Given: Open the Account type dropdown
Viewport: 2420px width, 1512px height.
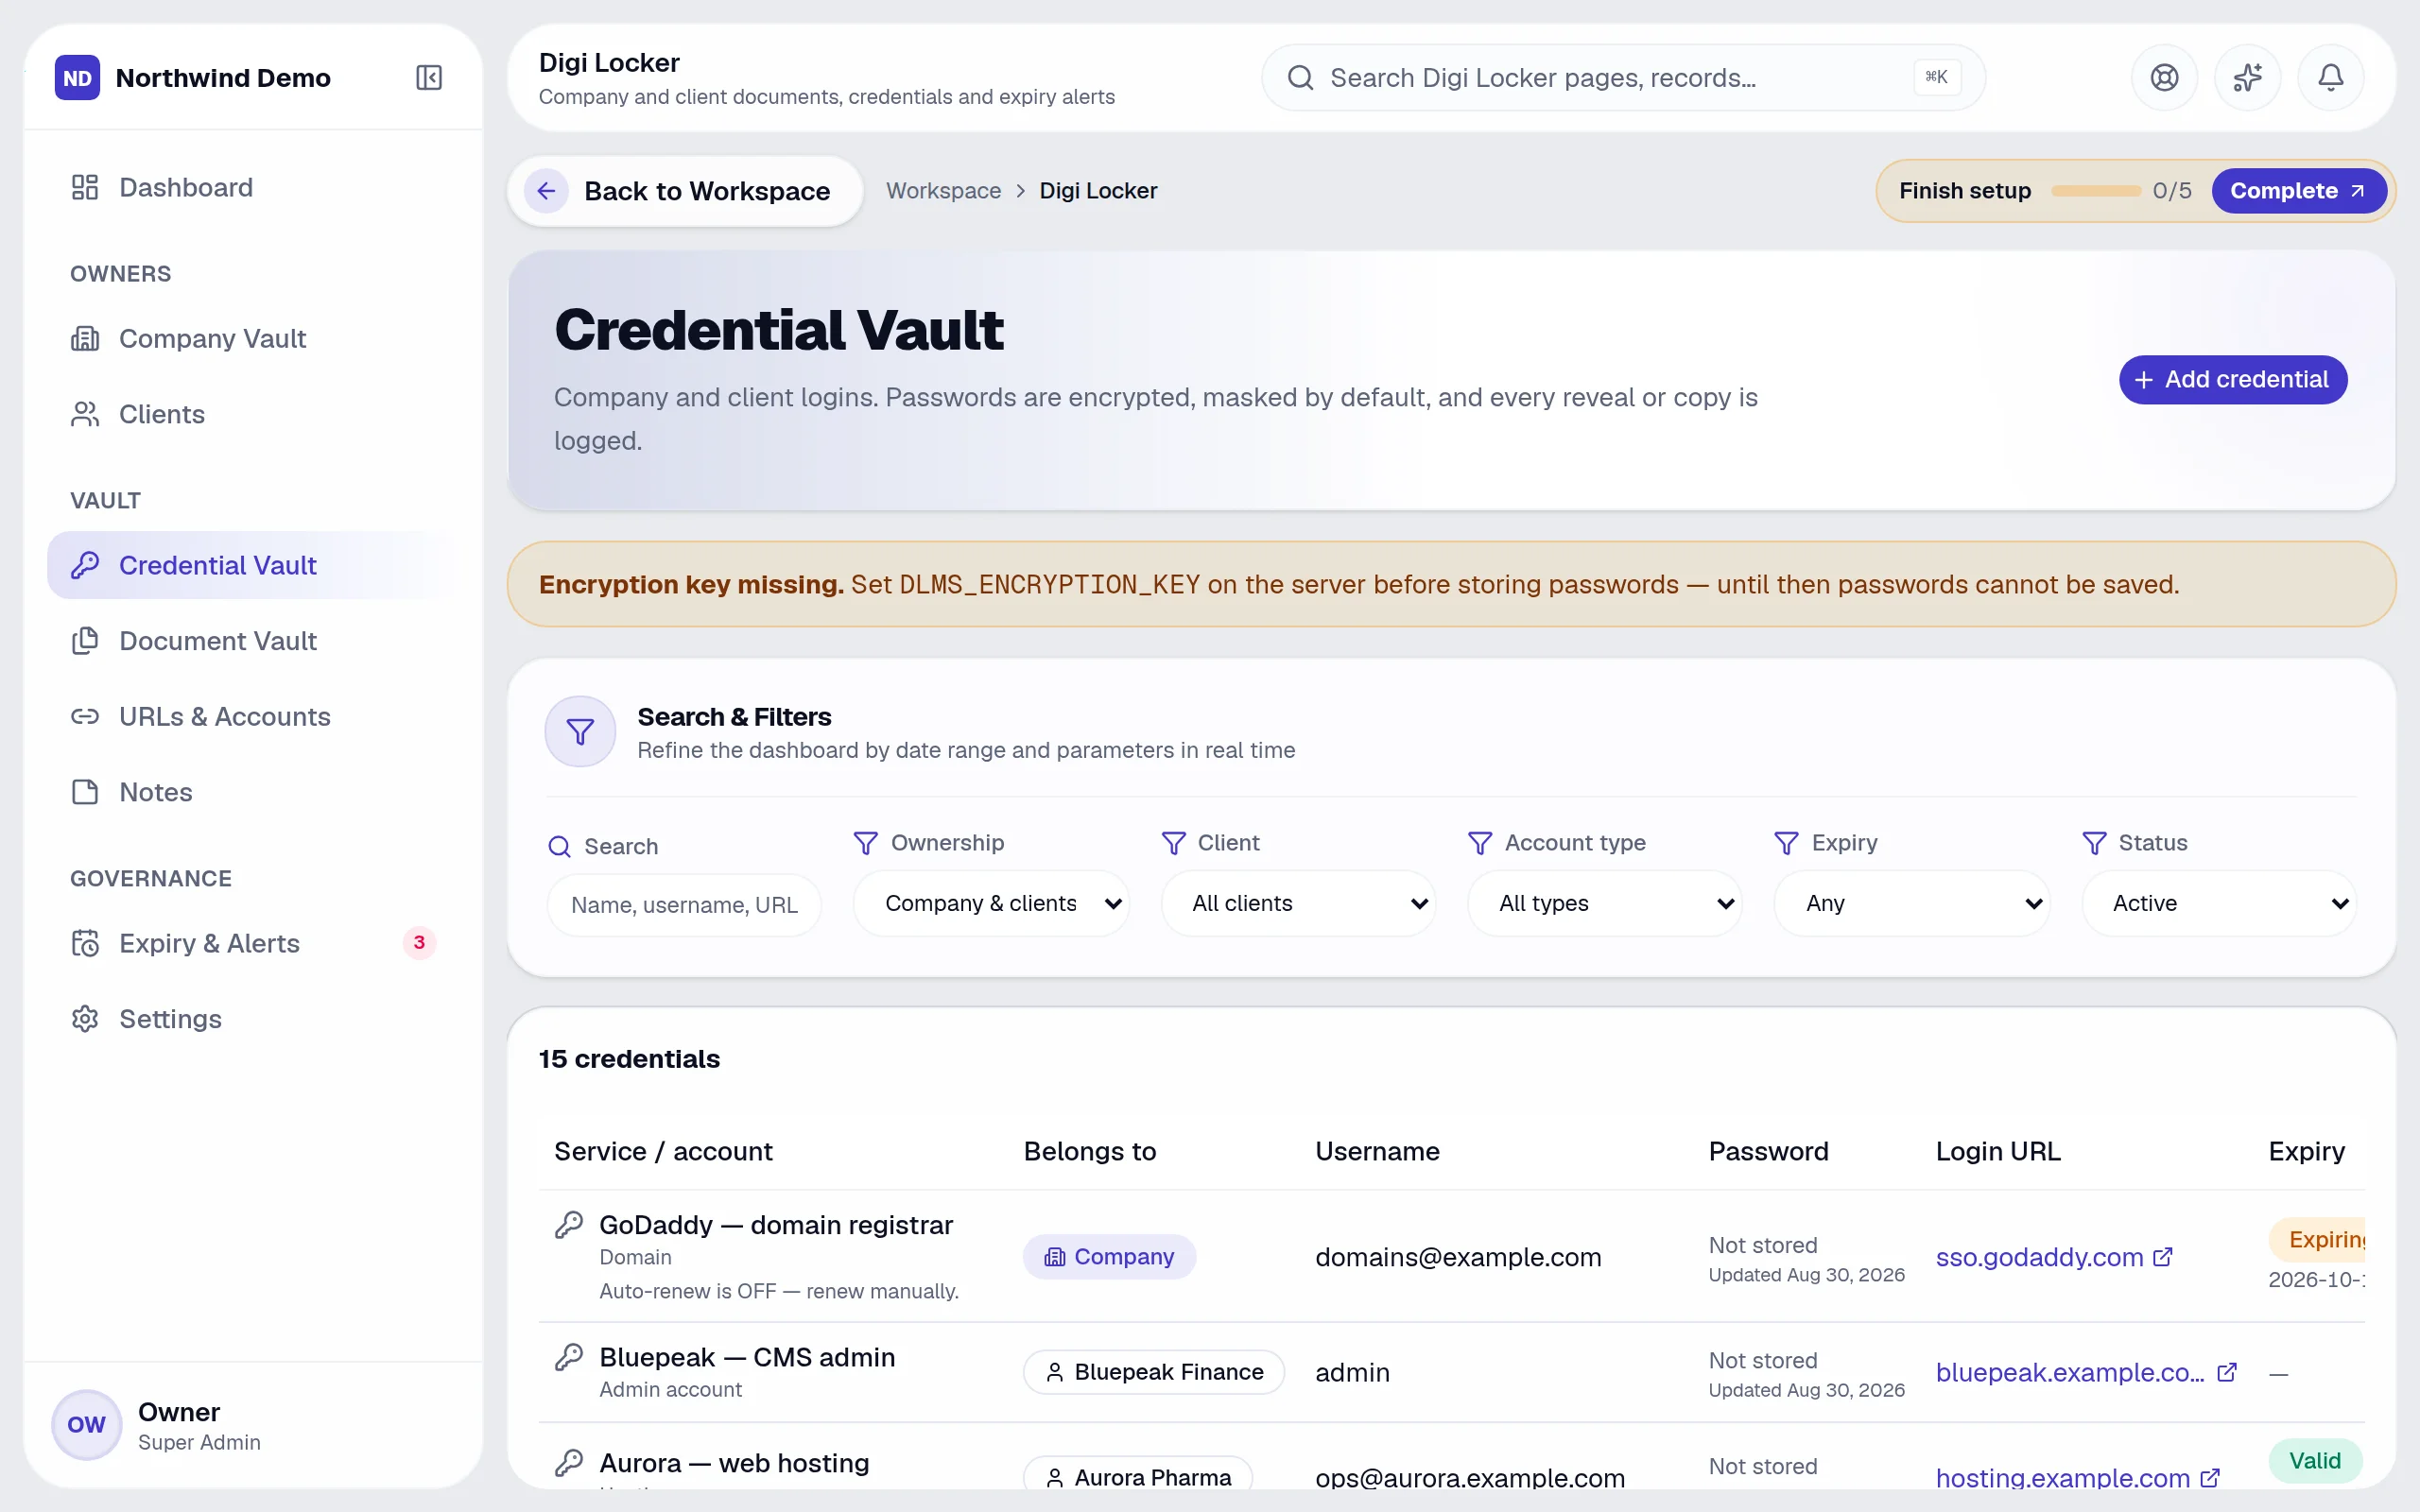Looking at the screenshot, I should point(1605,903).
